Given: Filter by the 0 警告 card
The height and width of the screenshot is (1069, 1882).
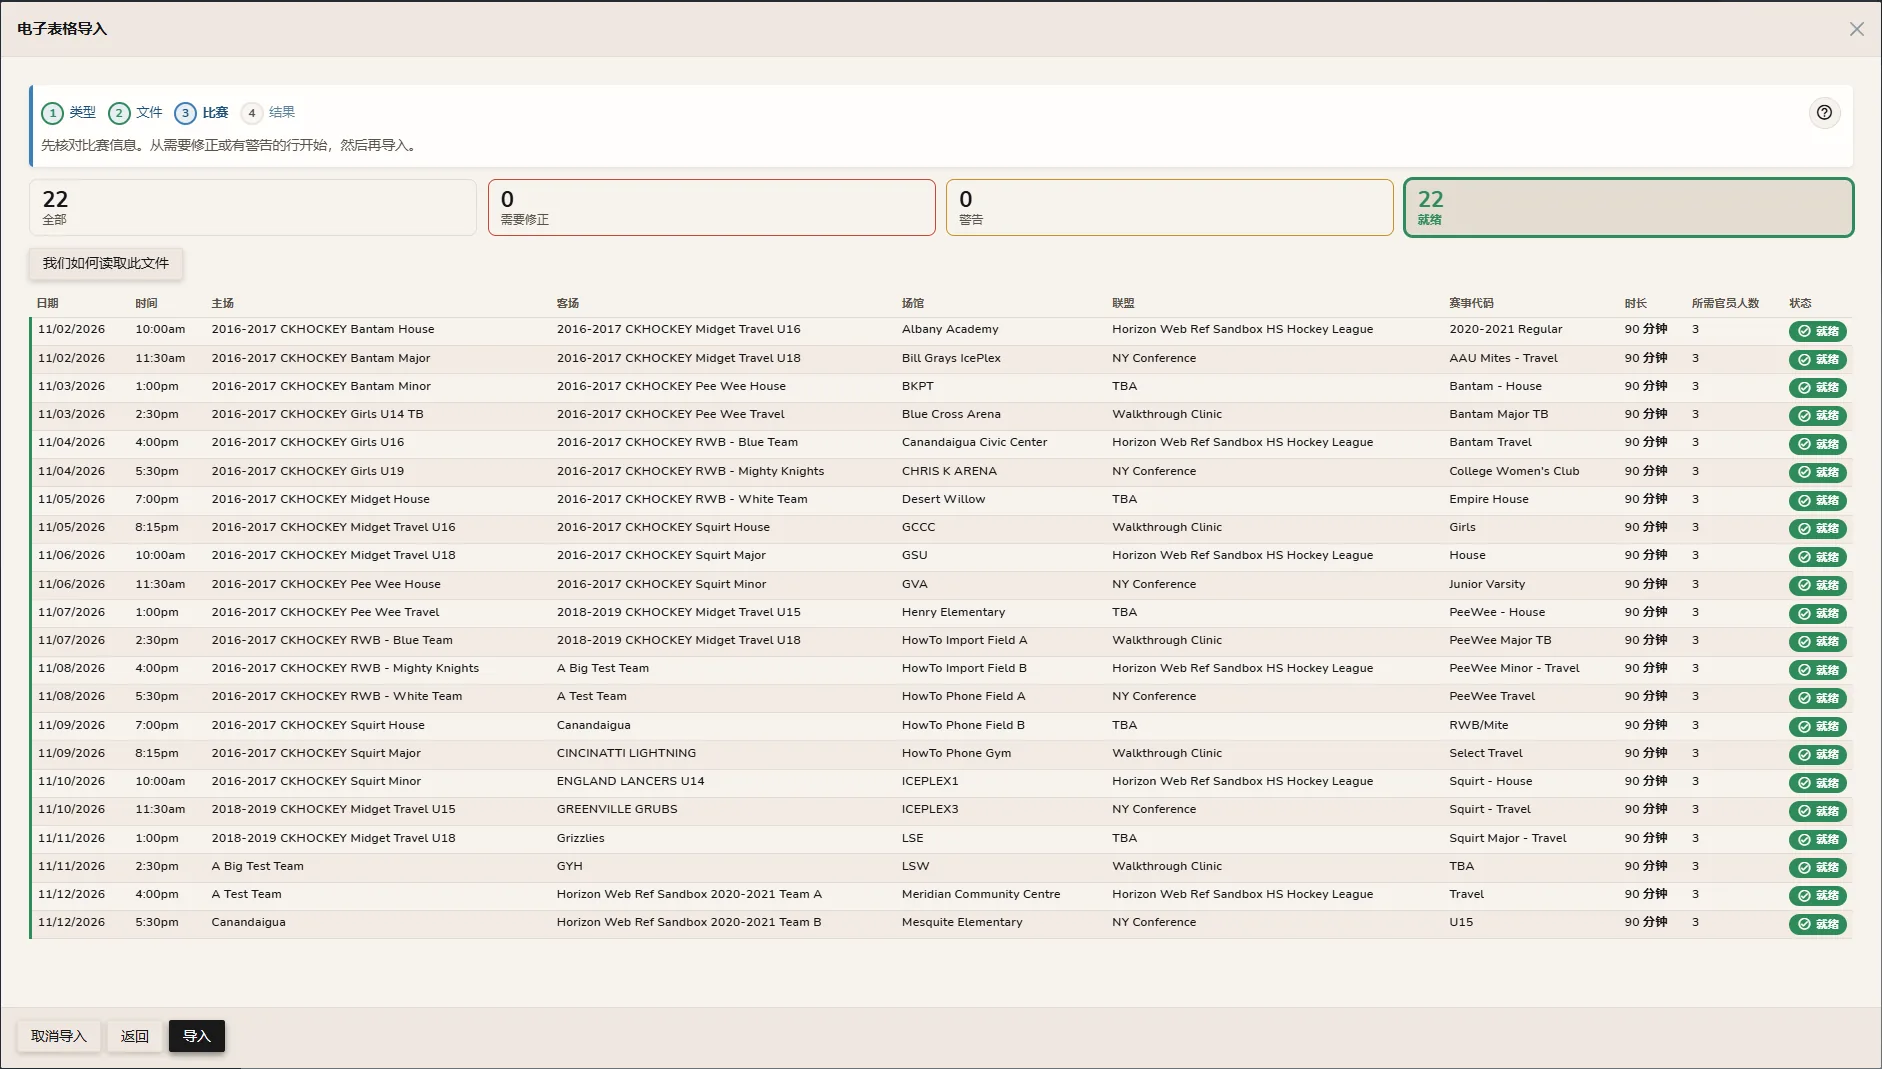Looking at the screenshot, I should (1169, 208).
